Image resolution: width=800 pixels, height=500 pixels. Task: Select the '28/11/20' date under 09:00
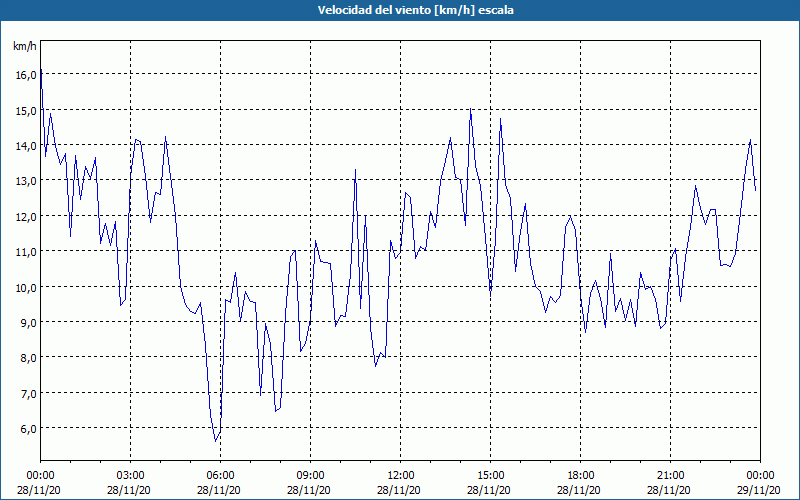309,490
